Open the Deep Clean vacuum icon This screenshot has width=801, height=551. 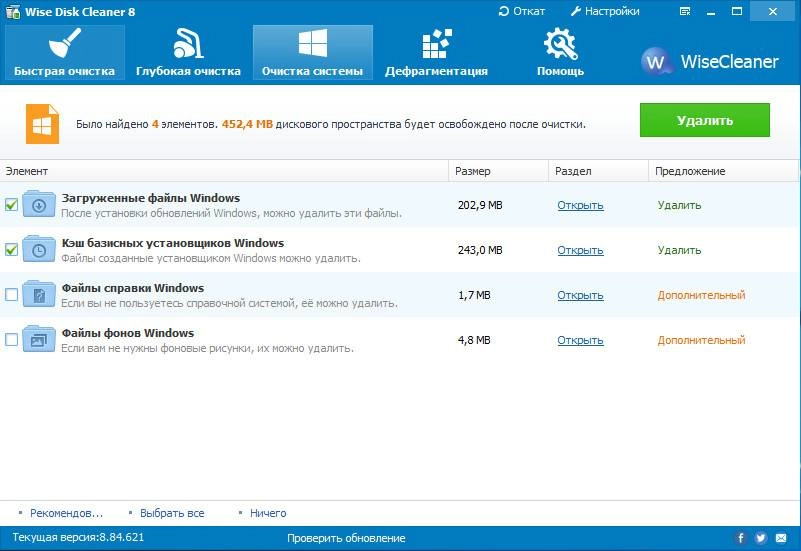point(188,43)
